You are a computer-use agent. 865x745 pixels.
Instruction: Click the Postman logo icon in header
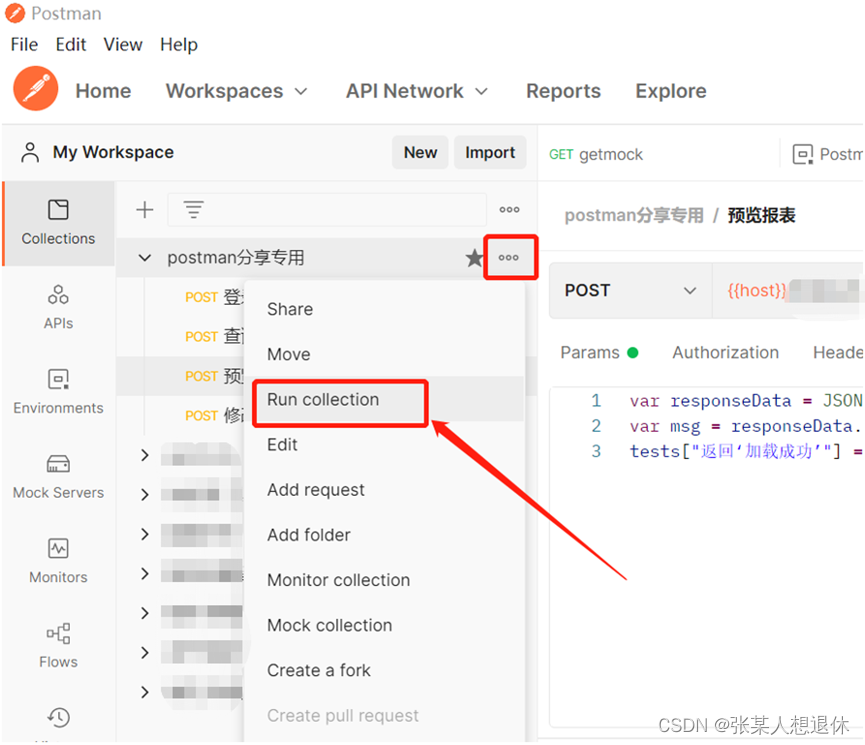click(x=36, y=89)
